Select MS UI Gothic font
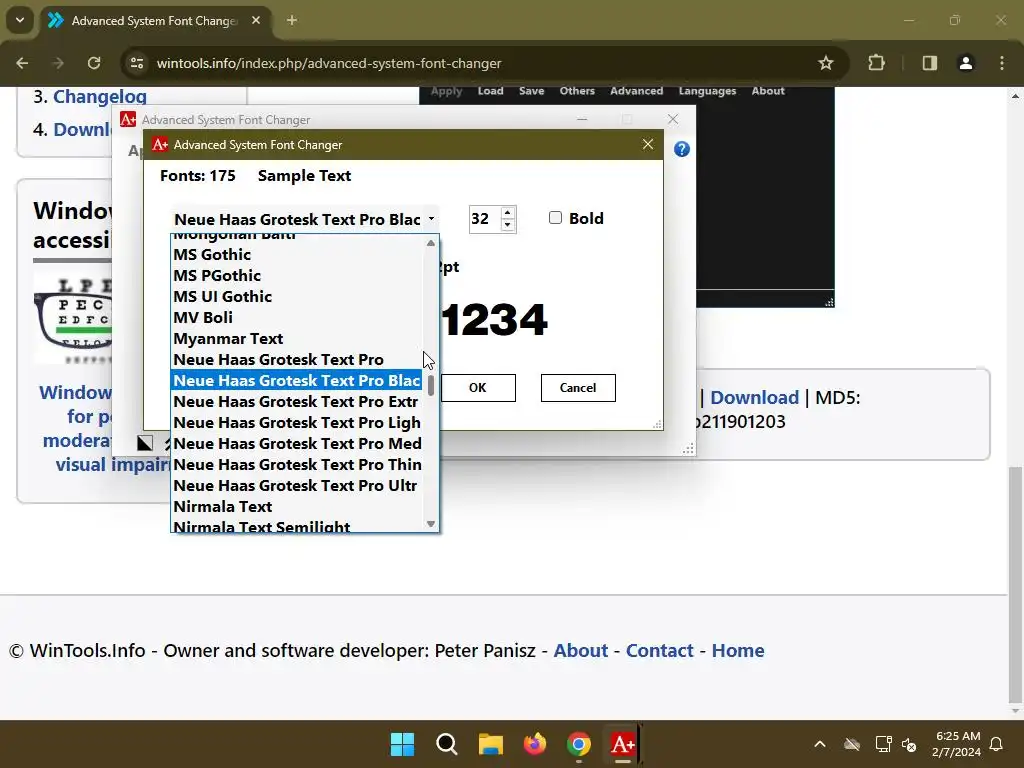The width and height of the screenshot is (1024, 768). tap(297, 296)
